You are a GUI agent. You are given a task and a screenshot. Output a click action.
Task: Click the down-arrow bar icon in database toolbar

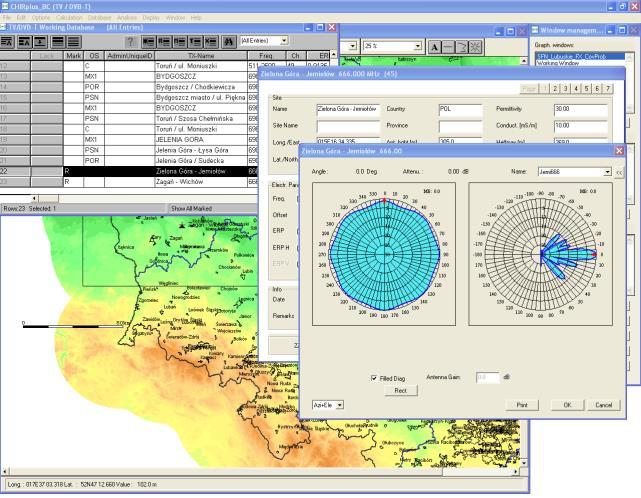tap(40, 42)
